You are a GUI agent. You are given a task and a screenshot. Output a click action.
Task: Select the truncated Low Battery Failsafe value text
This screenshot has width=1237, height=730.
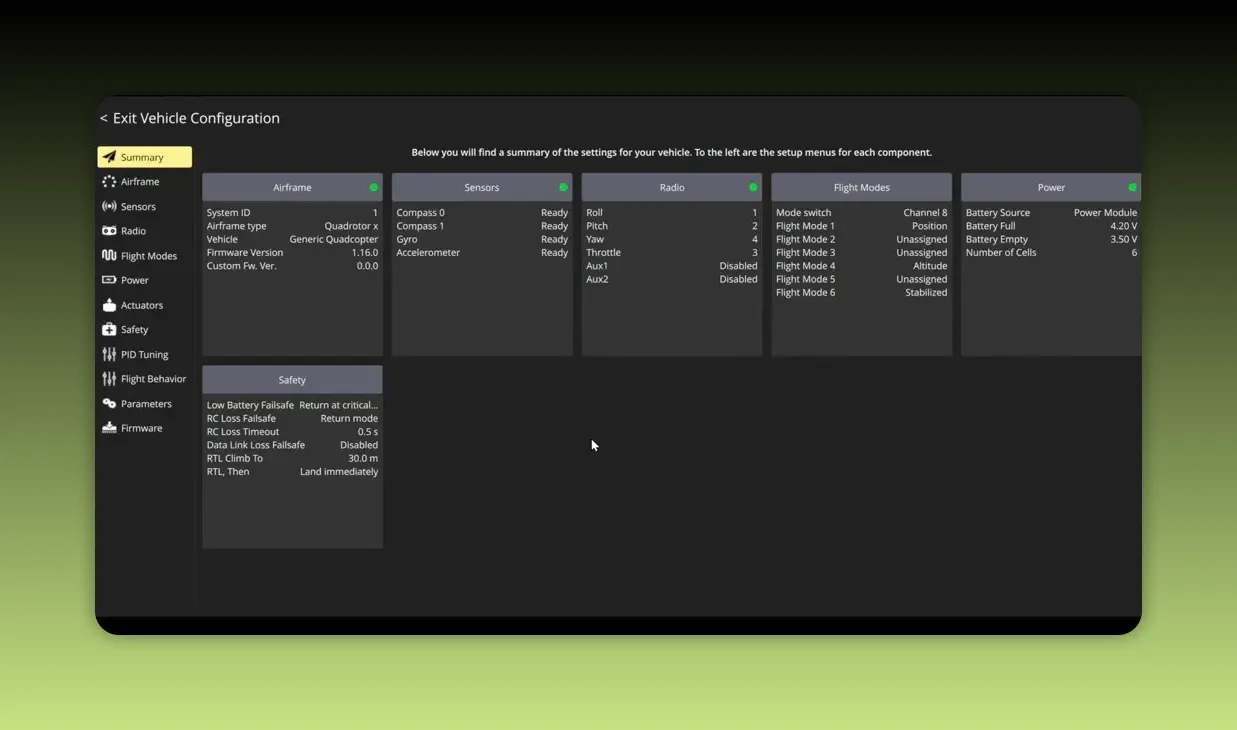click(x=340, y=404)
